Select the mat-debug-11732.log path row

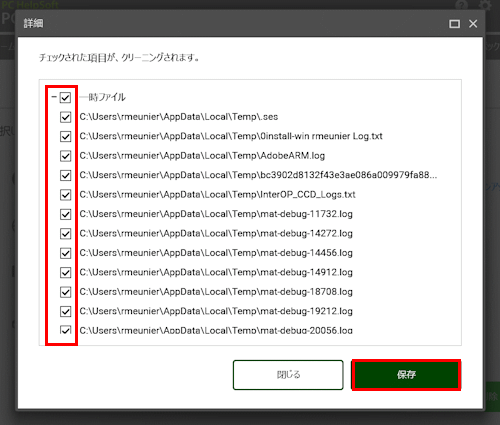click(216, 214)
